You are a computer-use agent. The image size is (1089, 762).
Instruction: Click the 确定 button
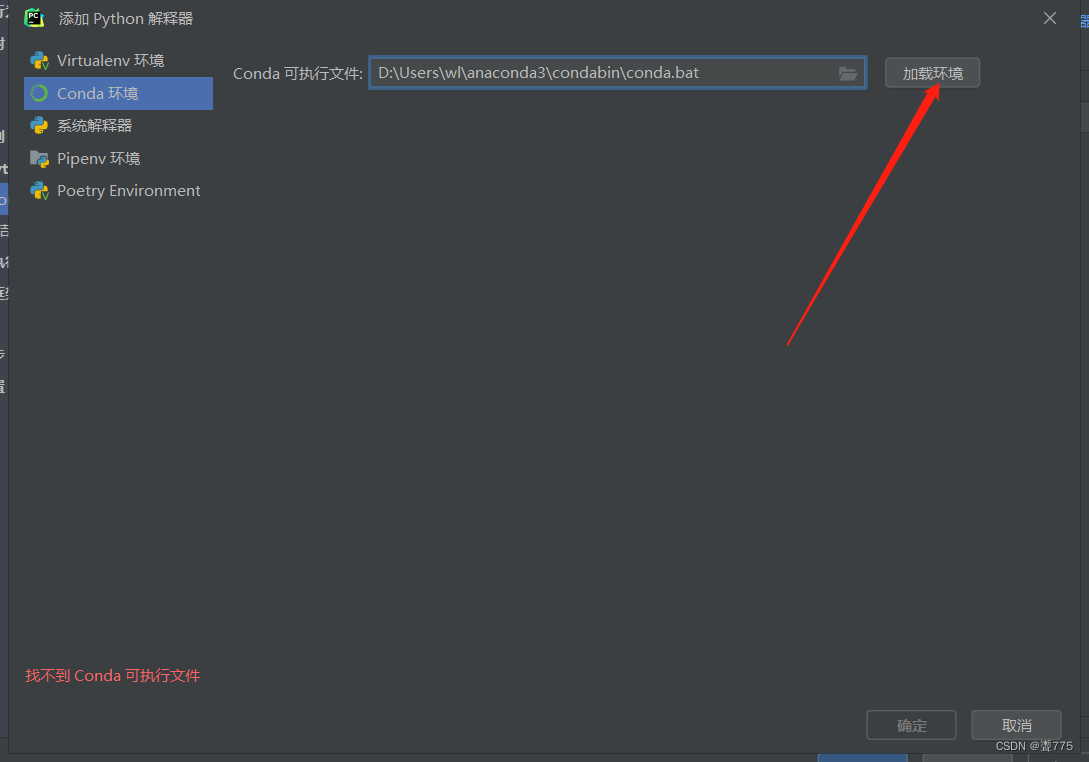click(911, 725)
